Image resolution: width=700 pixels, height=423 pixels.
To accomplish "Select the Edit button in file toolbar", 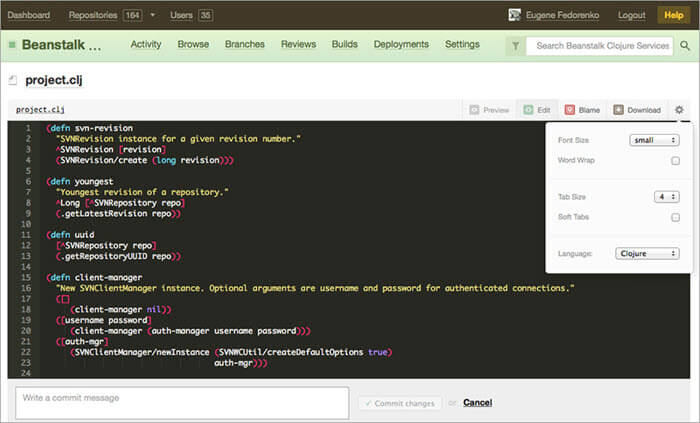I will pos(536,110).
